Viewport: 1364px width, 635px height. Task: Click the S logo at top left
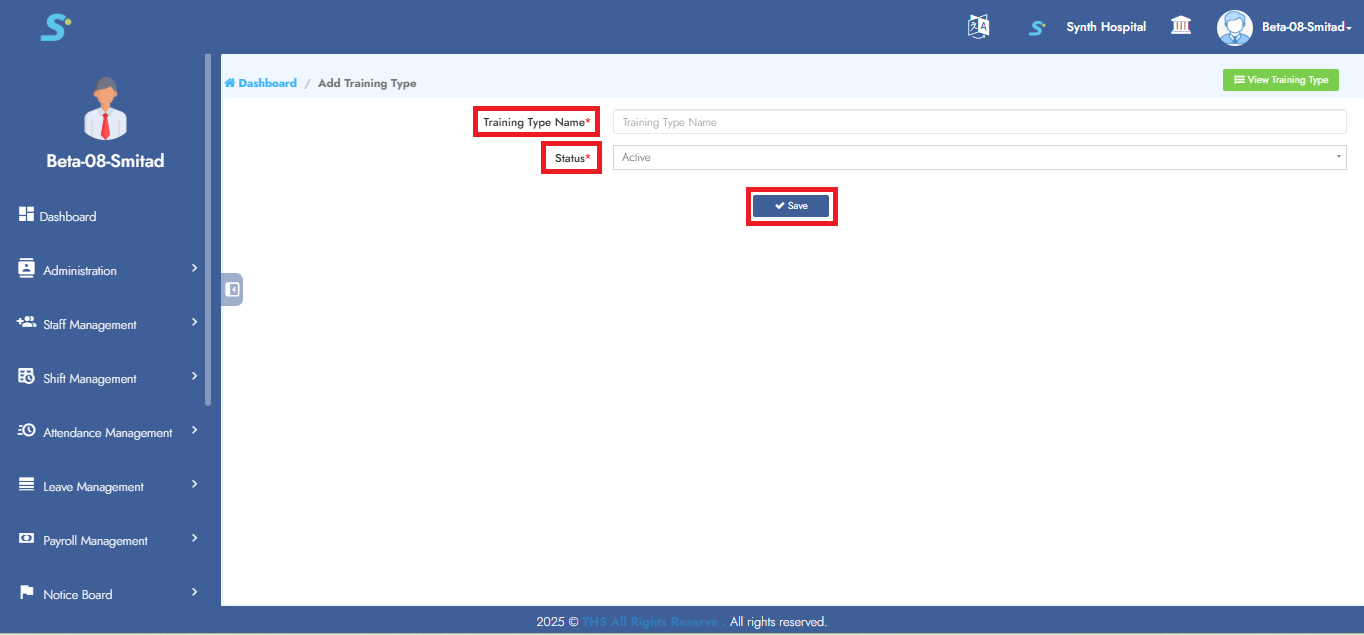click(x=55, y=27)
